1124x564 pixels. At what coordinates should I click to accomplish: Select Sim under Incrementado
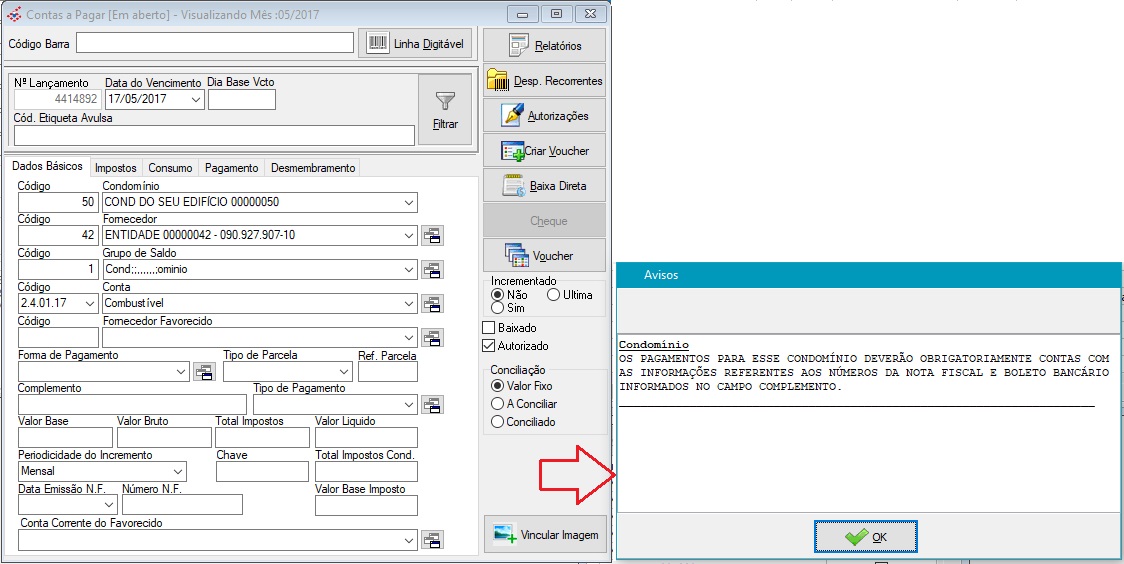pyautogui.click(x=497, y=308)
